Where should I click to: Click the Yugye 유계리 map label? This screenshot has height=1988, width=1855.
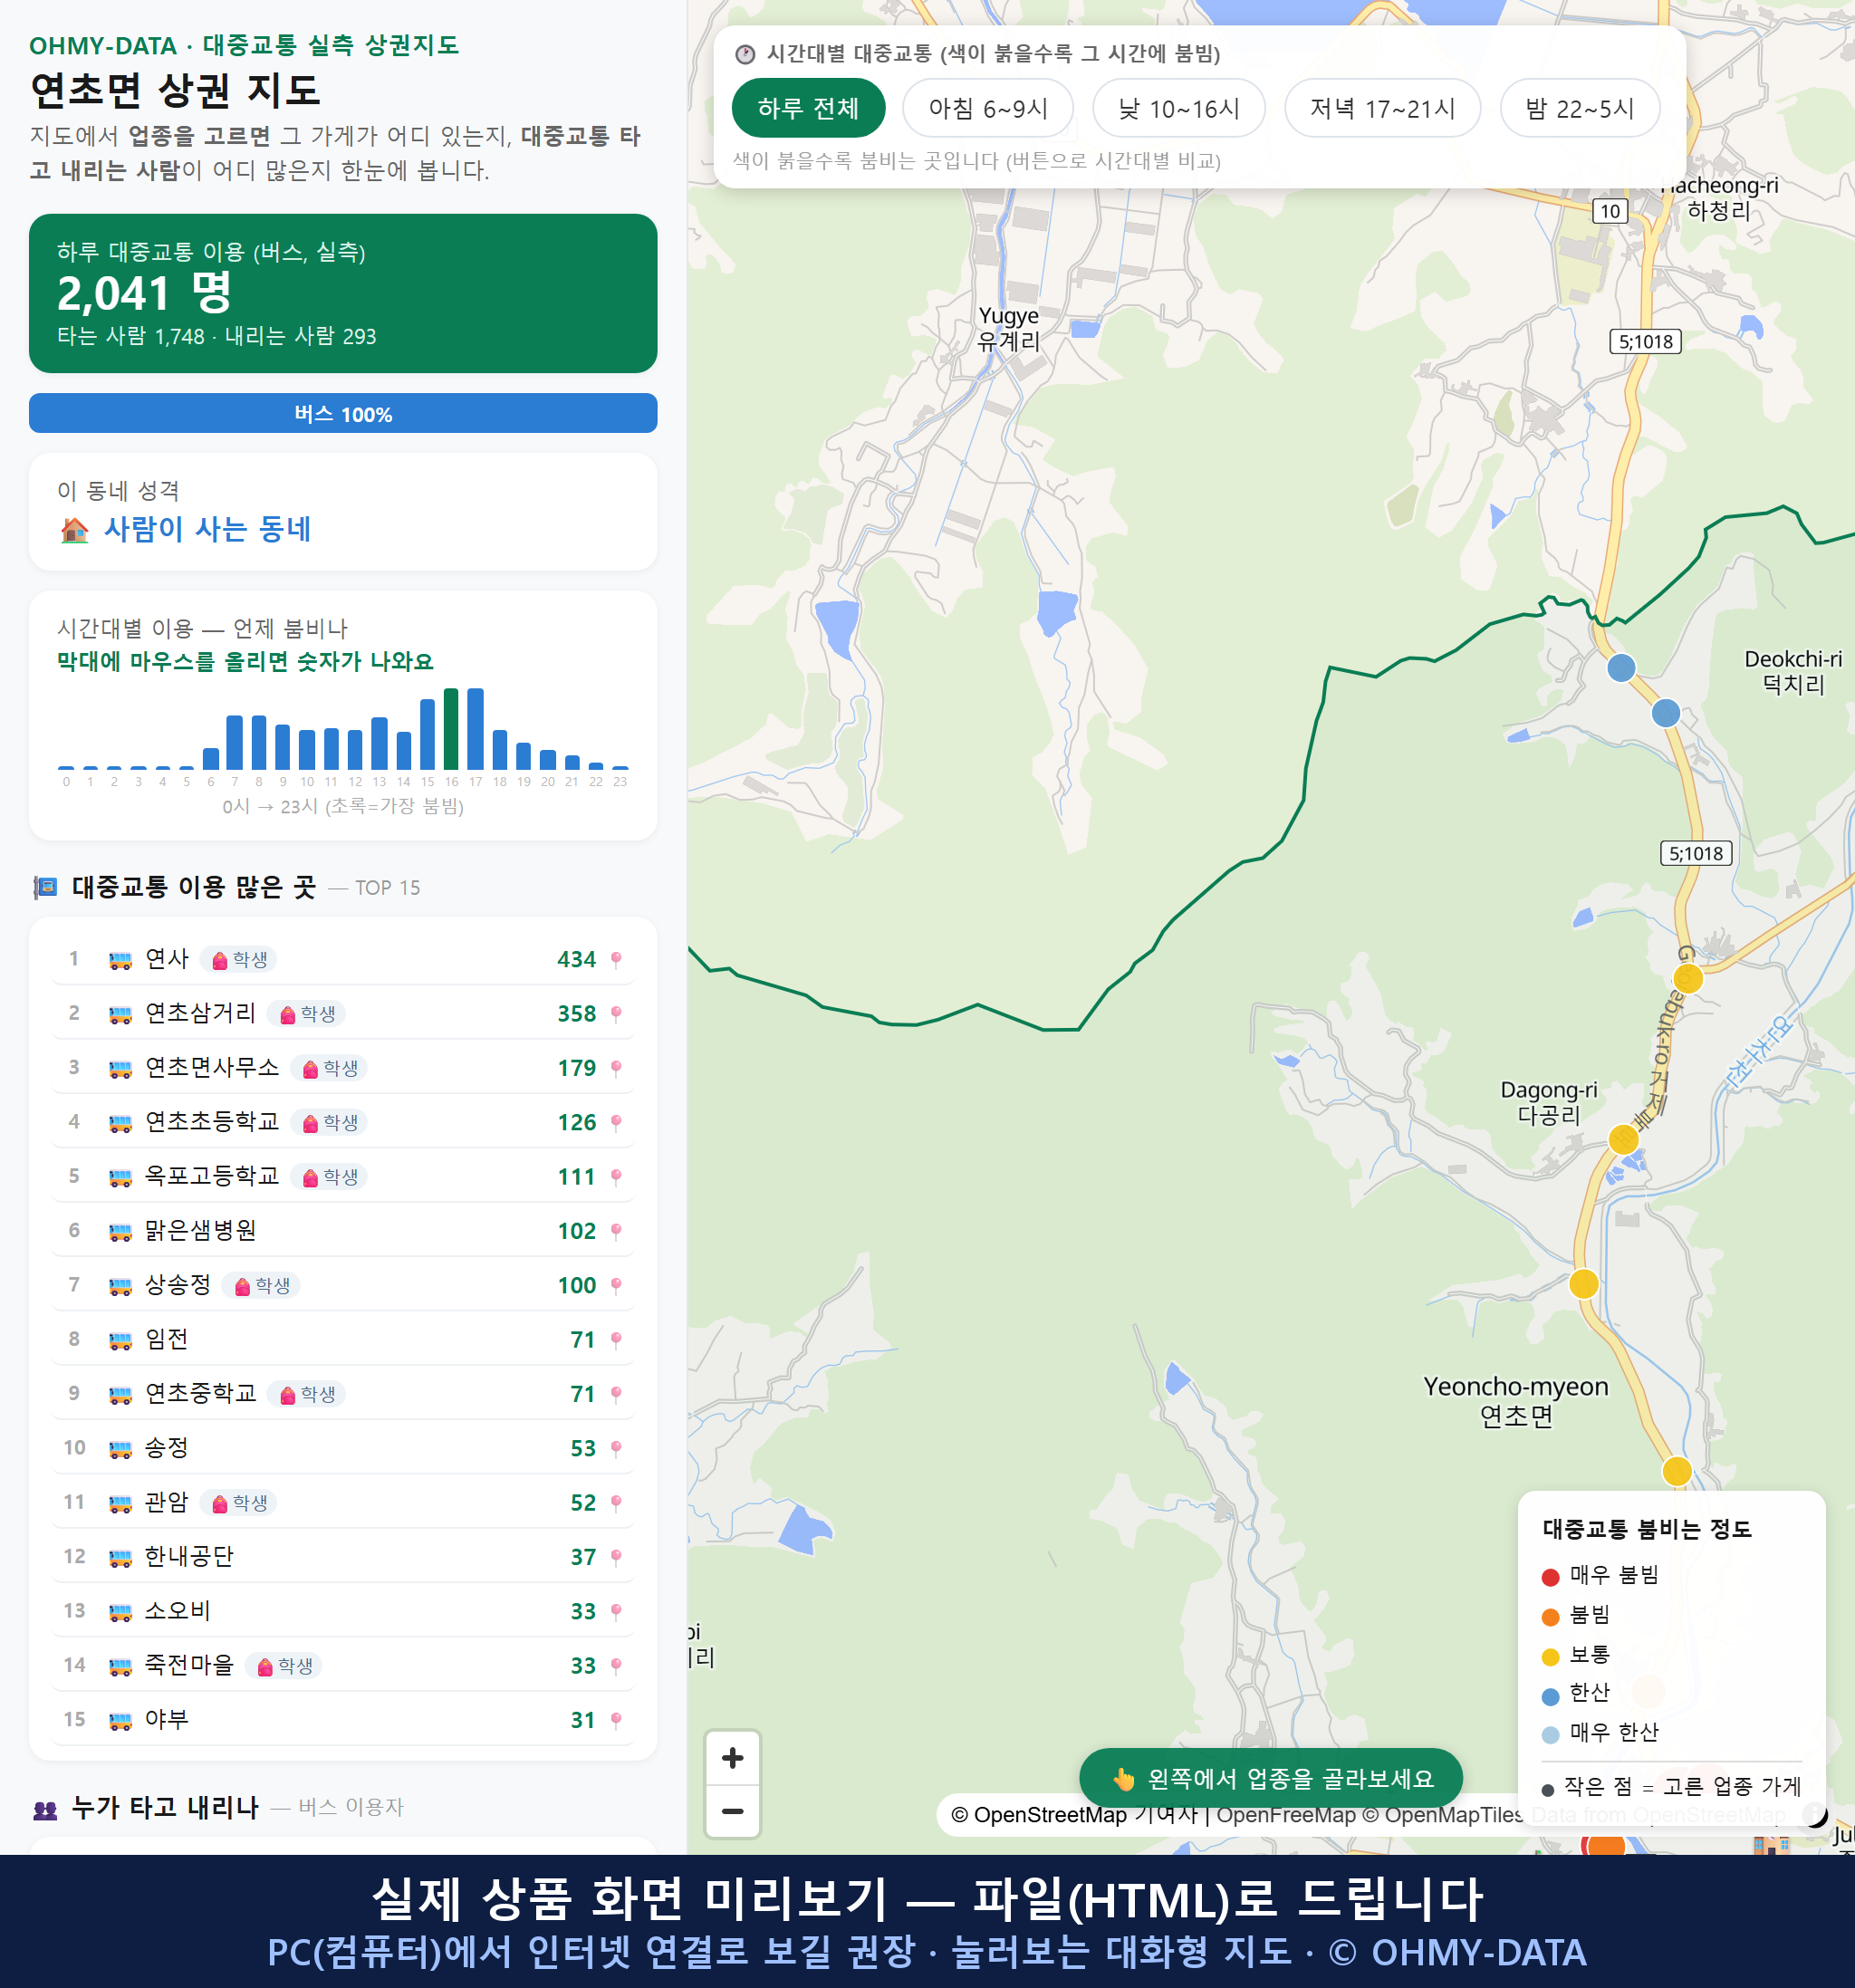tap(1009, 328)
